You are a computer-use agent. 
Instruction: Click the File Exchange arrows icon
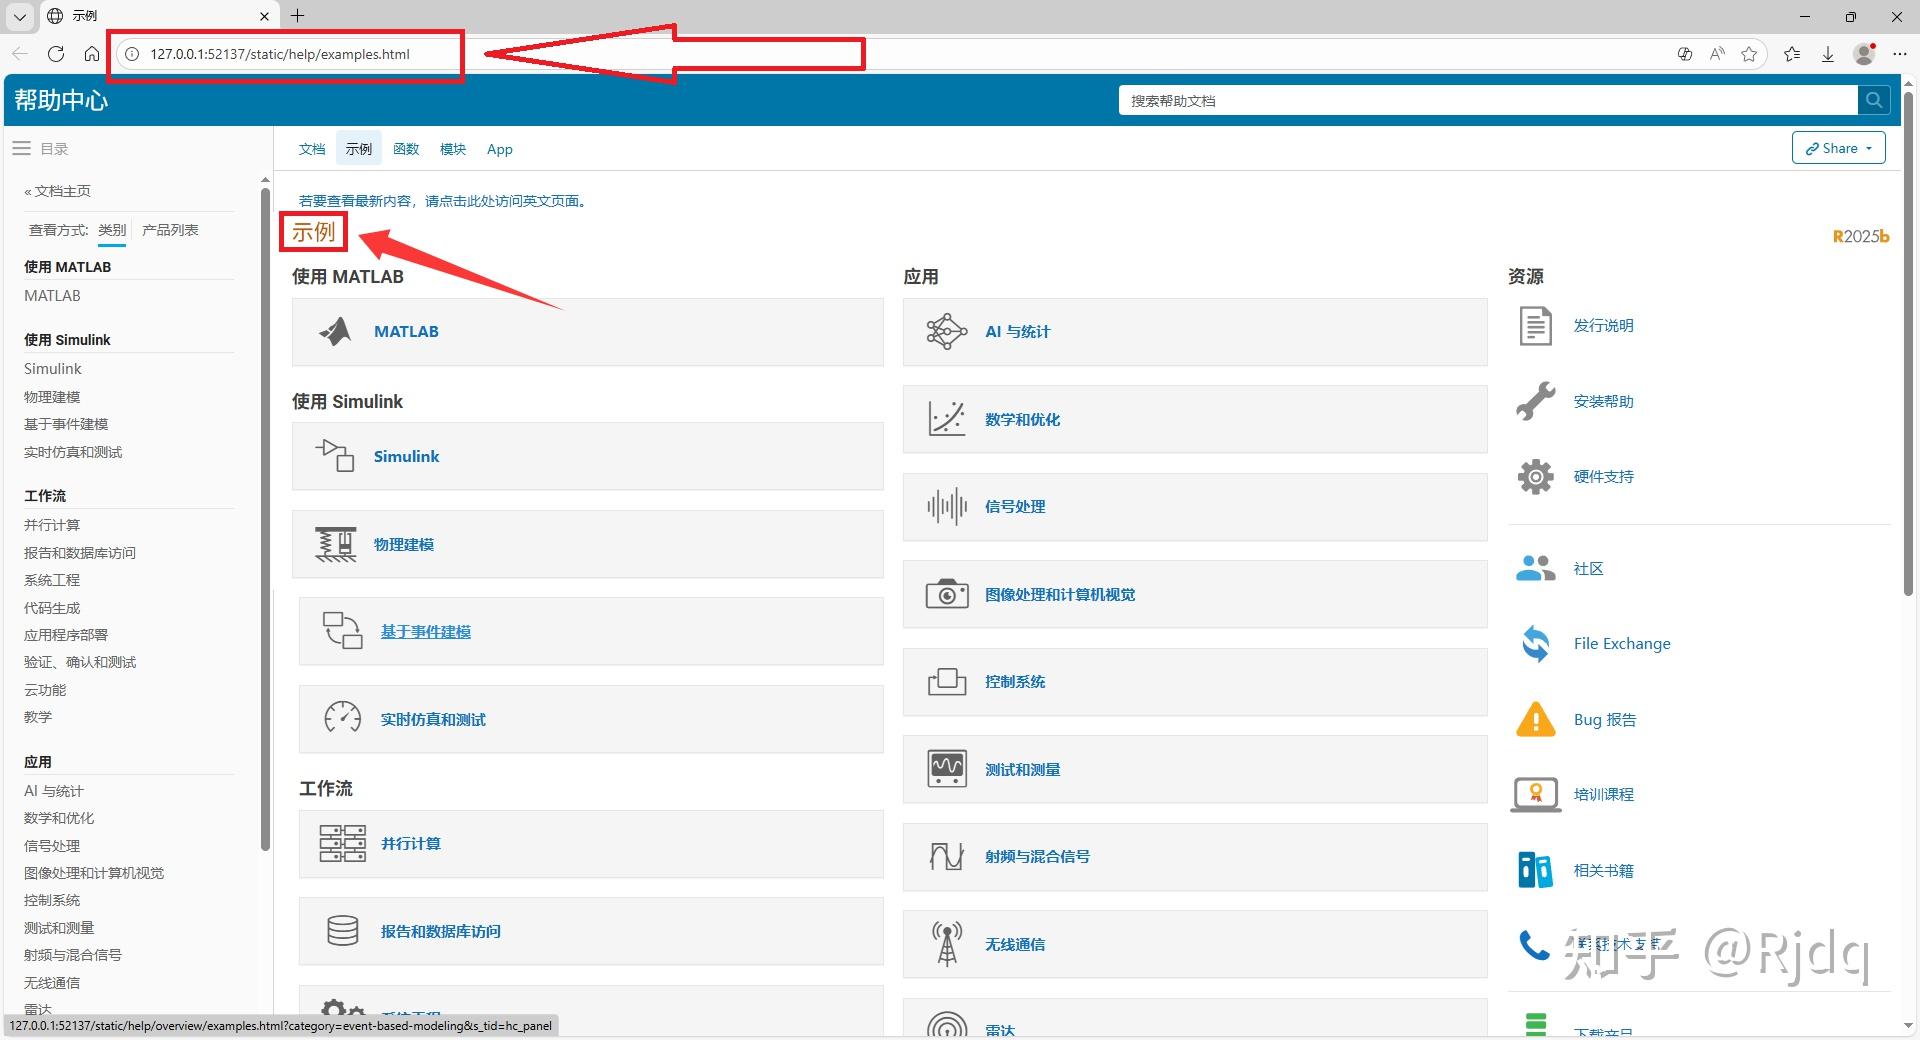point(1535,644)
